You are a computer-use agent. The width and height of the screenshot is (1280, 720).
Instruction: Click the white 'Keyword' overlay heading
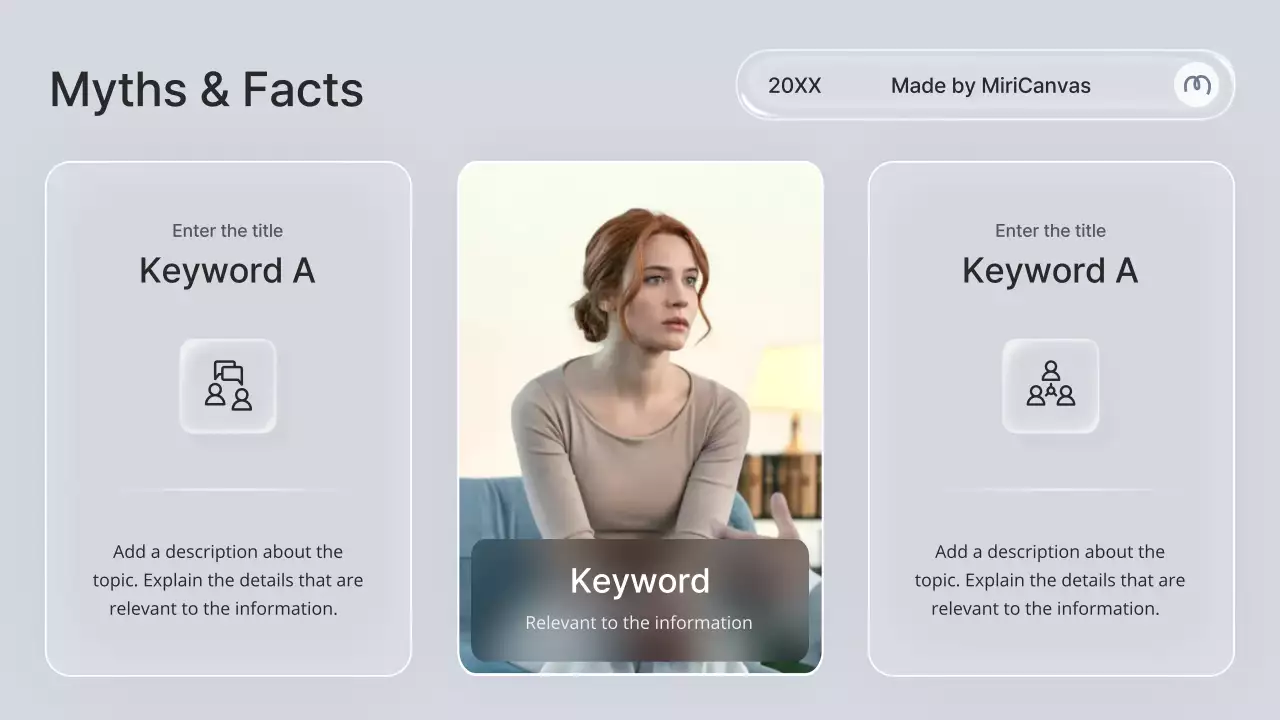coord(640,581)
